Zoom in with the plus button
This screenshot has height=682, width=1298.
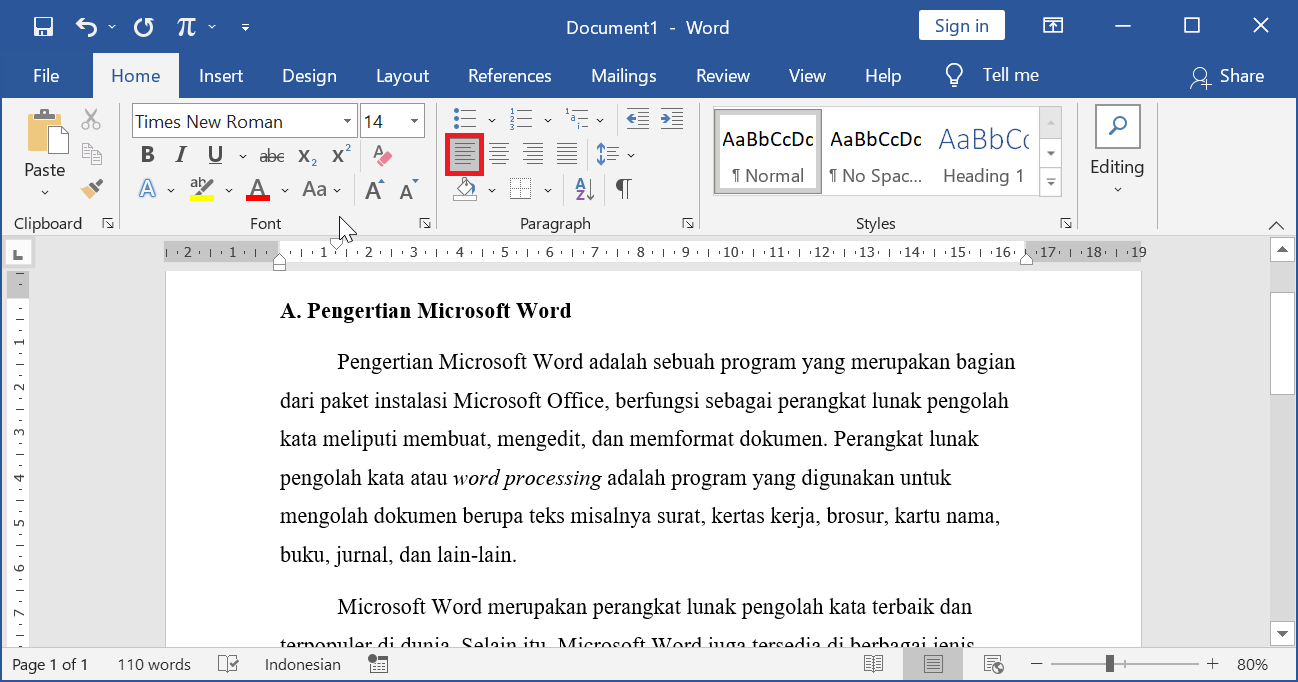[x=1212, y=664]
